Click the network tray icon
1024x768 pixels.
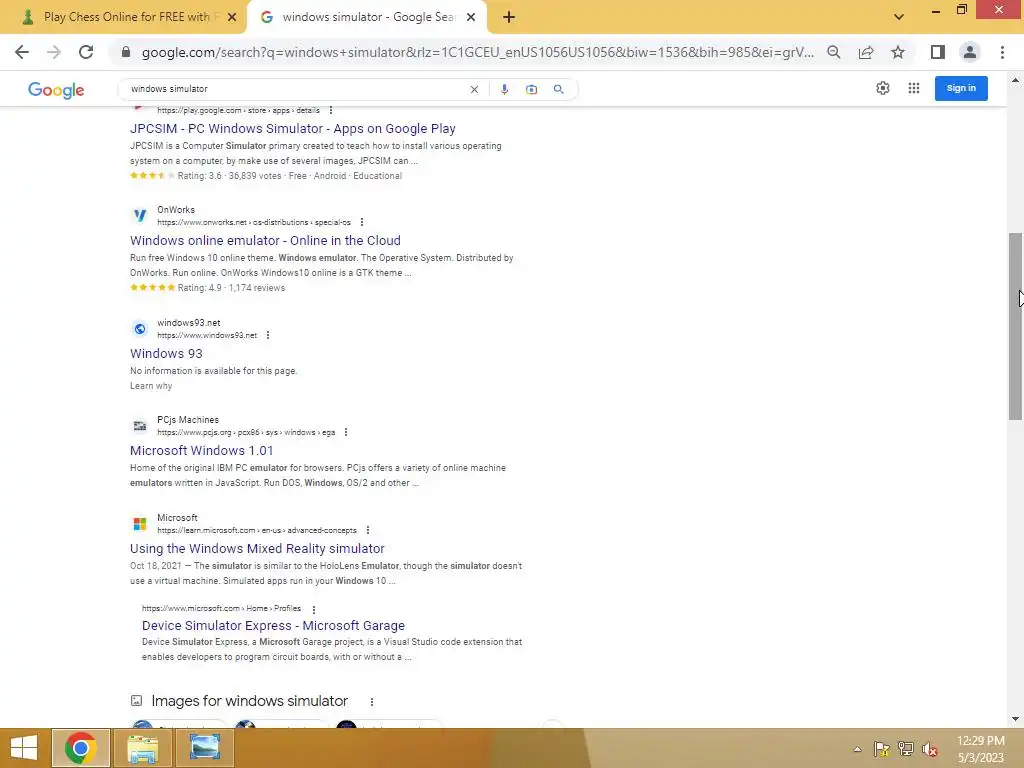(906, 748)
